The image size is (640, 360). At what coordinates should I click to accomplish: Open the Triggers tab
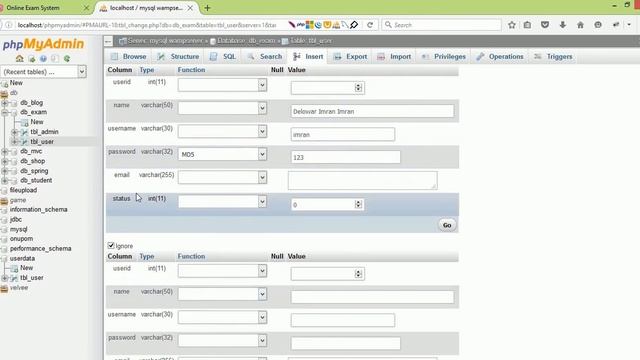(553, 57)
